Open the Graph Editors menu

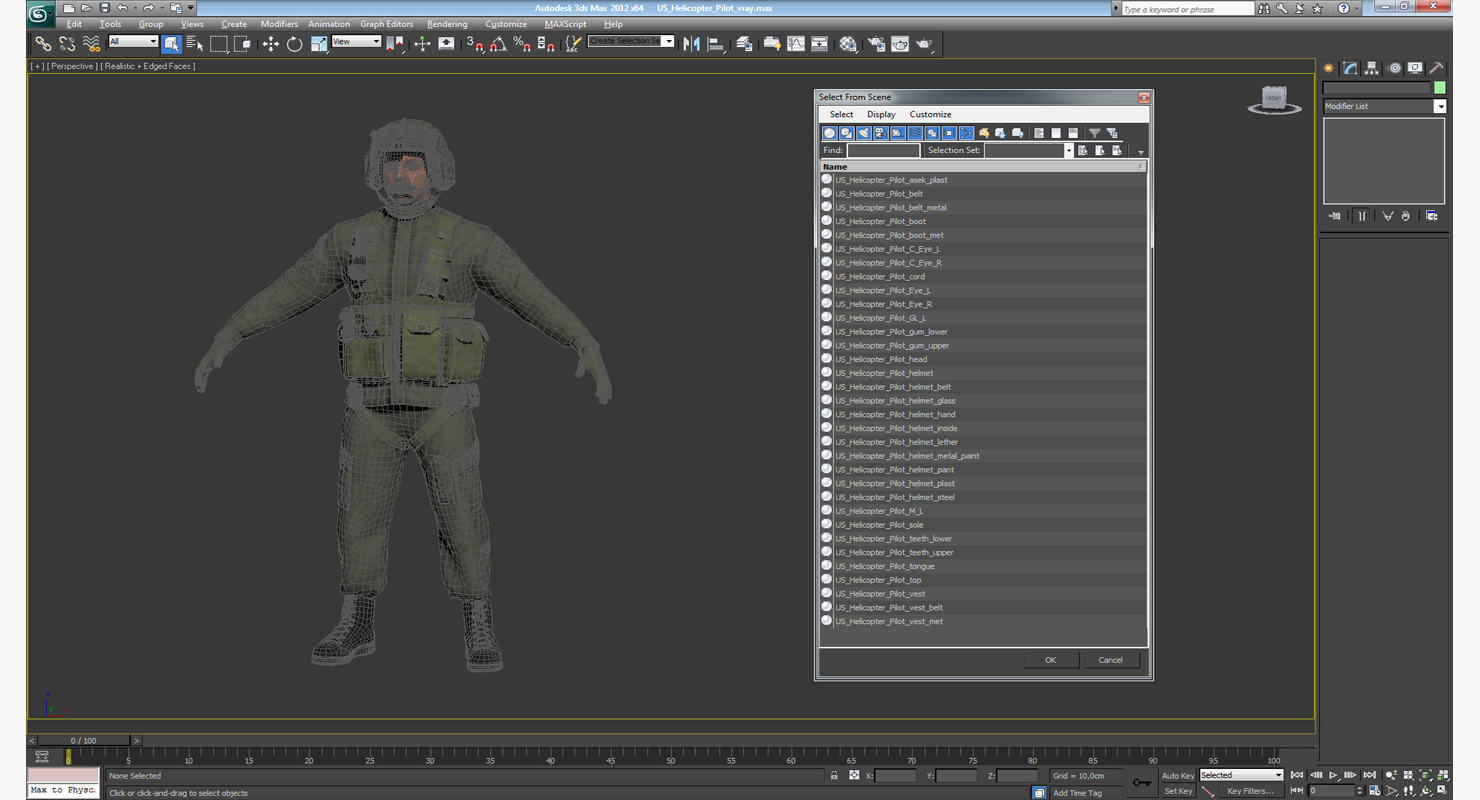click(x=386, y=24)
